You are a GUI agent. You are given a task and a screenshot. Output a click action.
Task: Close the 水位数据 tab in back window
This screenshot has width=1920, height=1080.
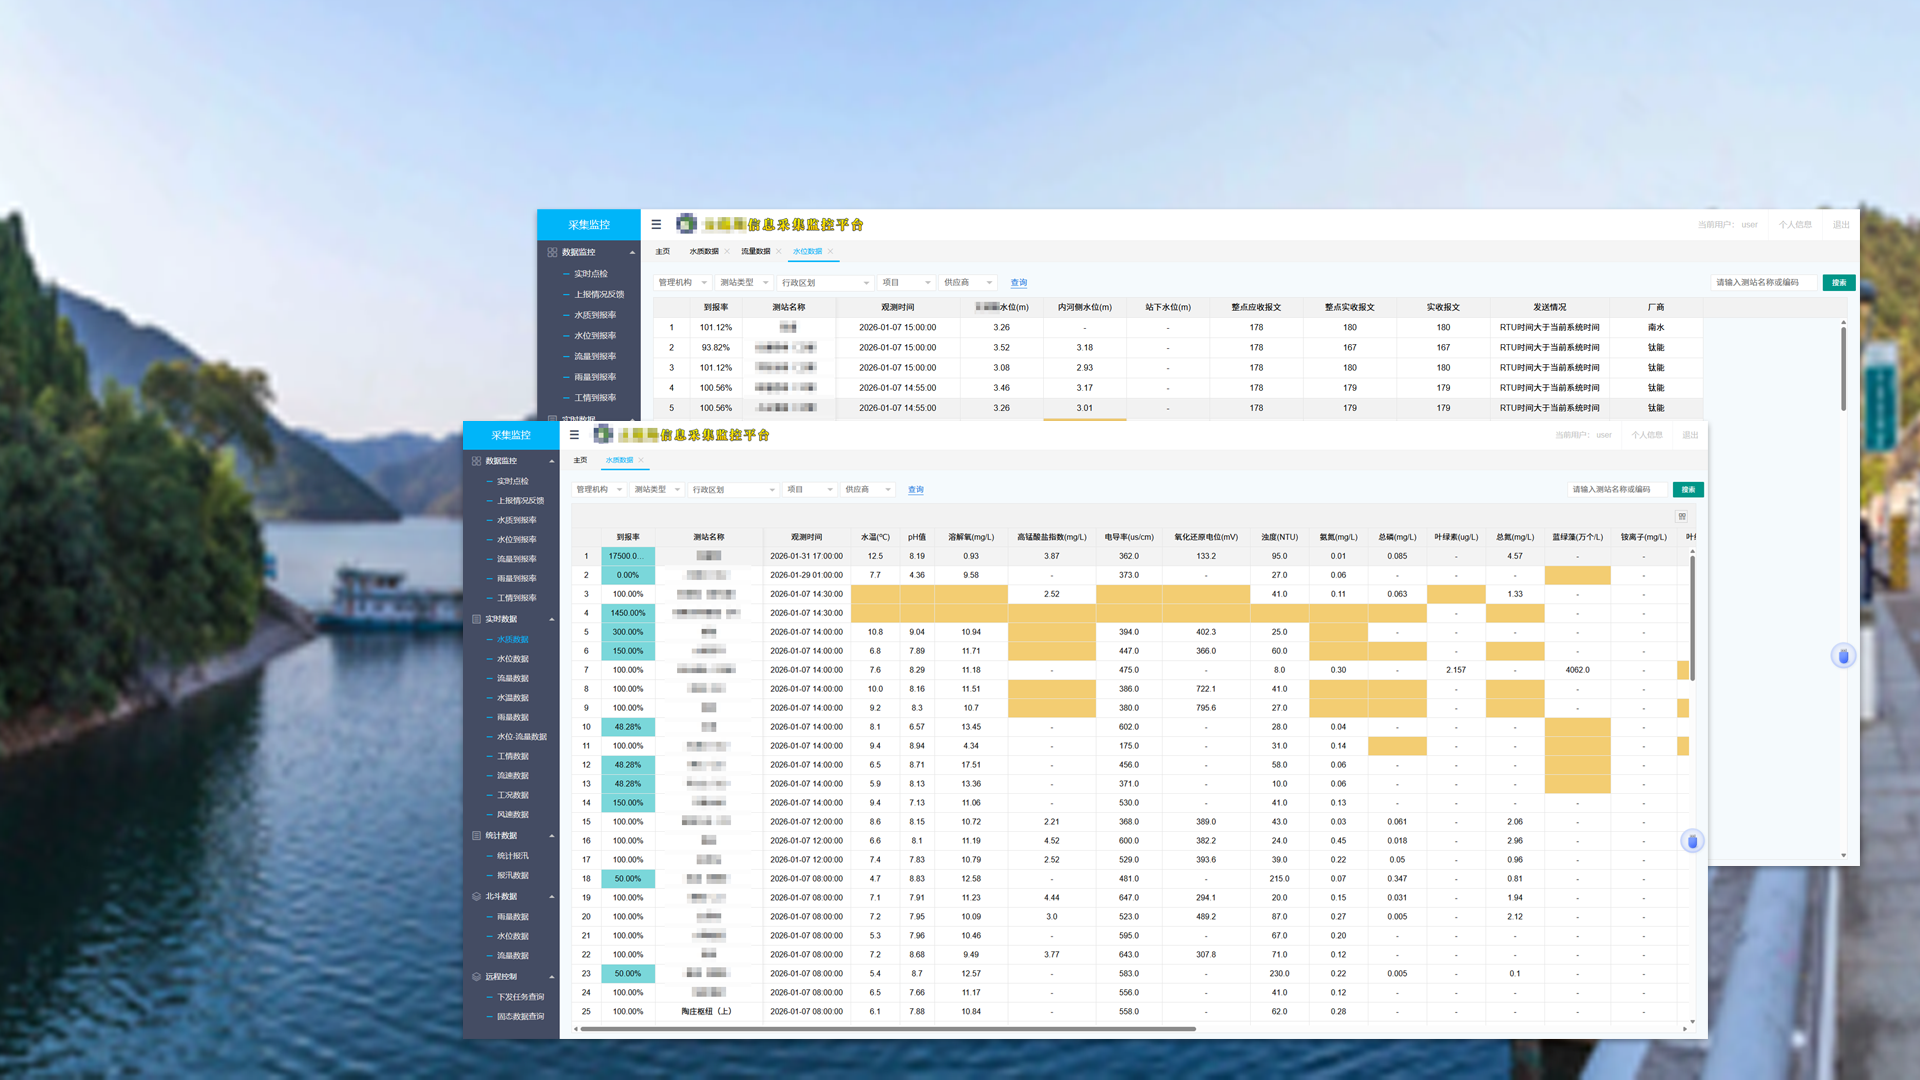pyautogui.click(x=830, y=252)
